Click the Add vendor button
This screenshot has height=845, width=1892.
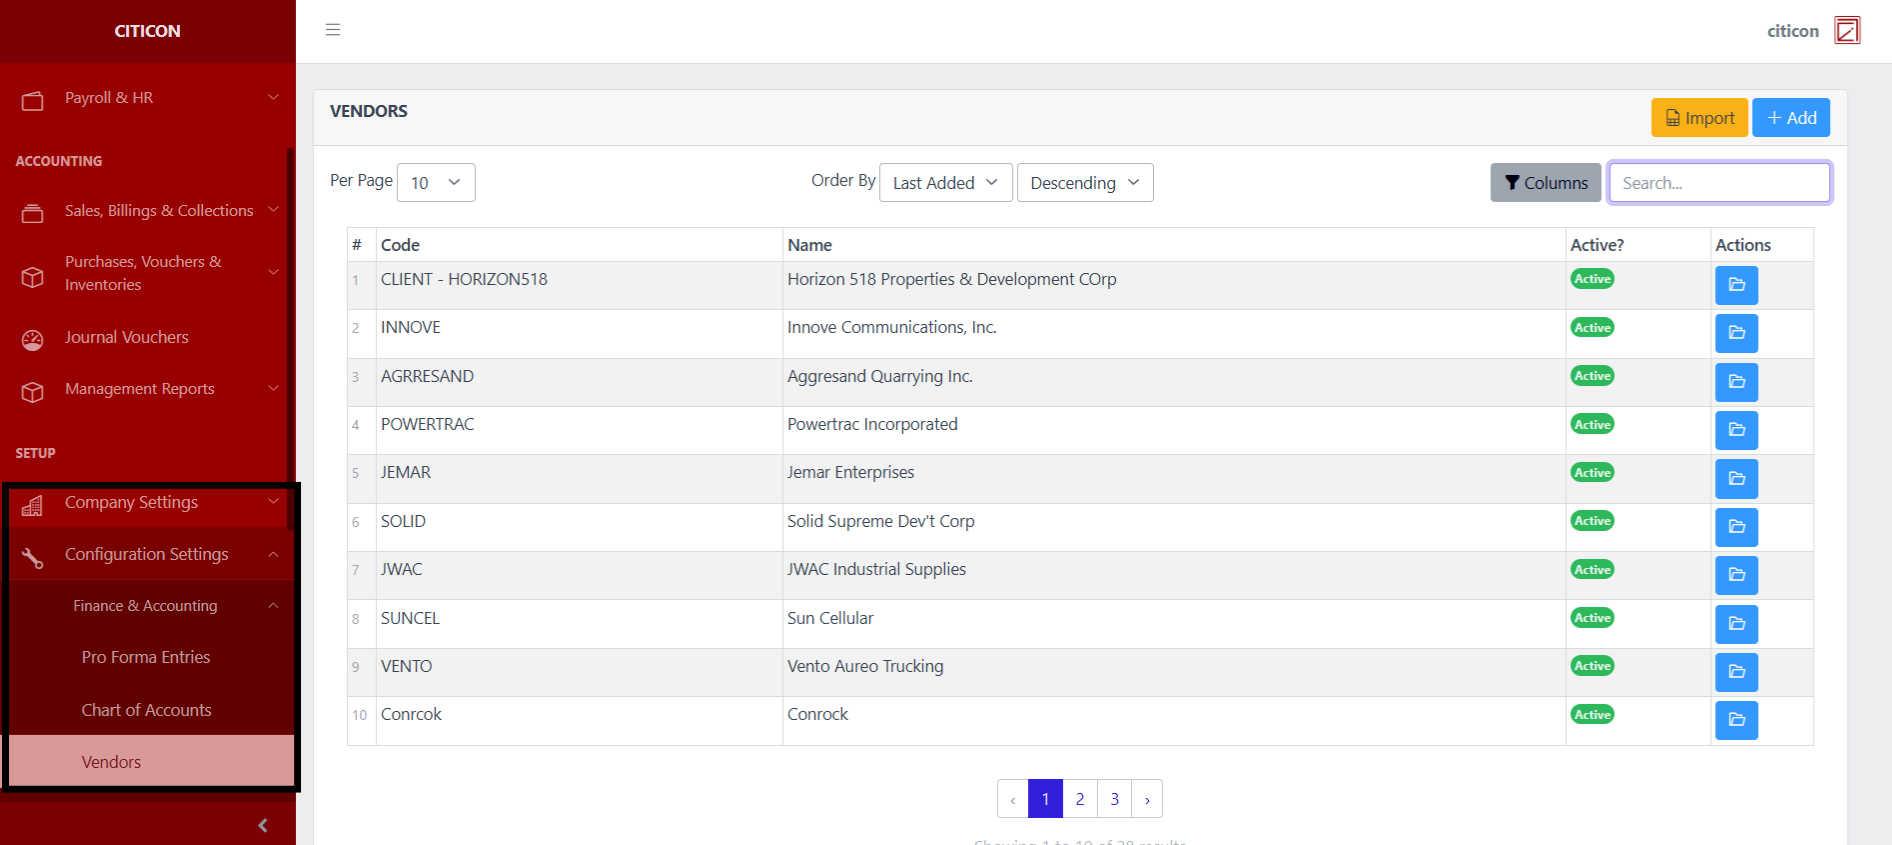[1791, 118]
